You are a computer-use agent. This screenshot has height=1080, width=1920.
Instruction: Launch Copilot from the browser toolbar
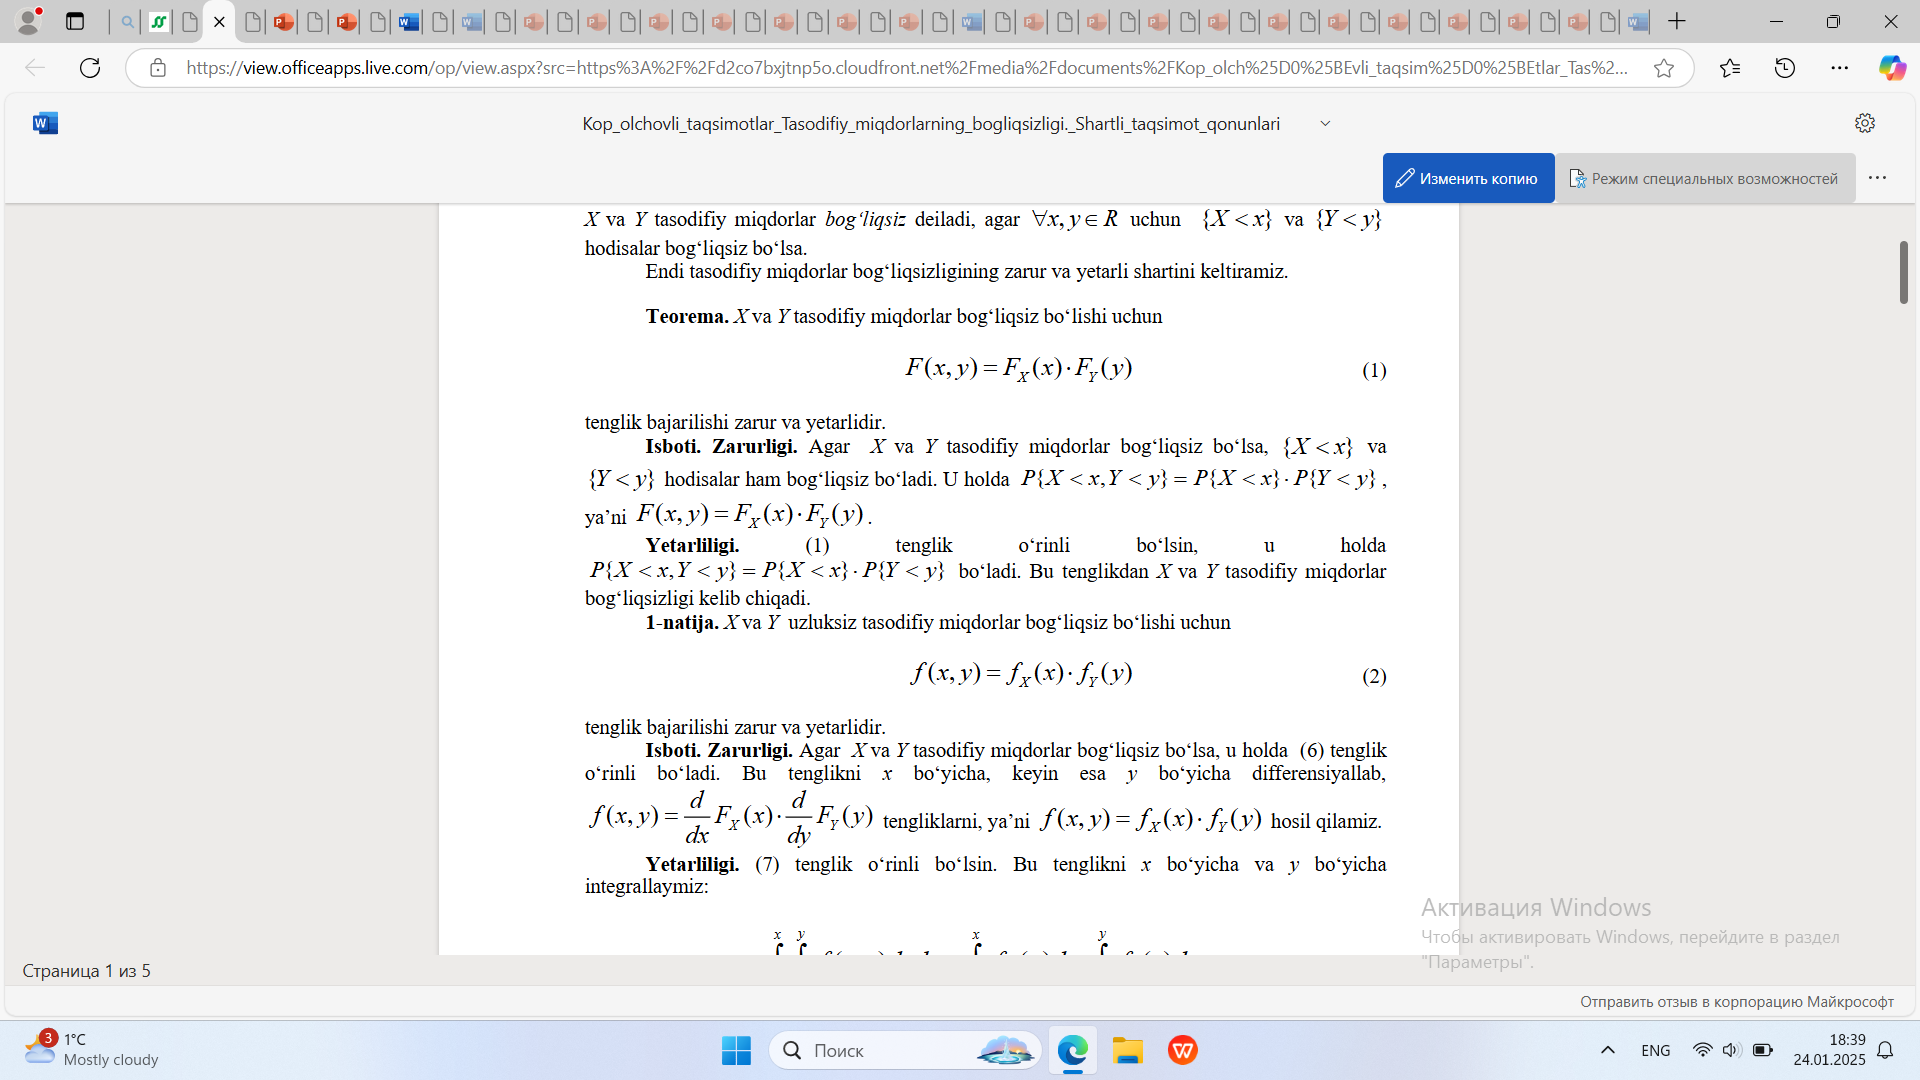(x=1892, y=68)
